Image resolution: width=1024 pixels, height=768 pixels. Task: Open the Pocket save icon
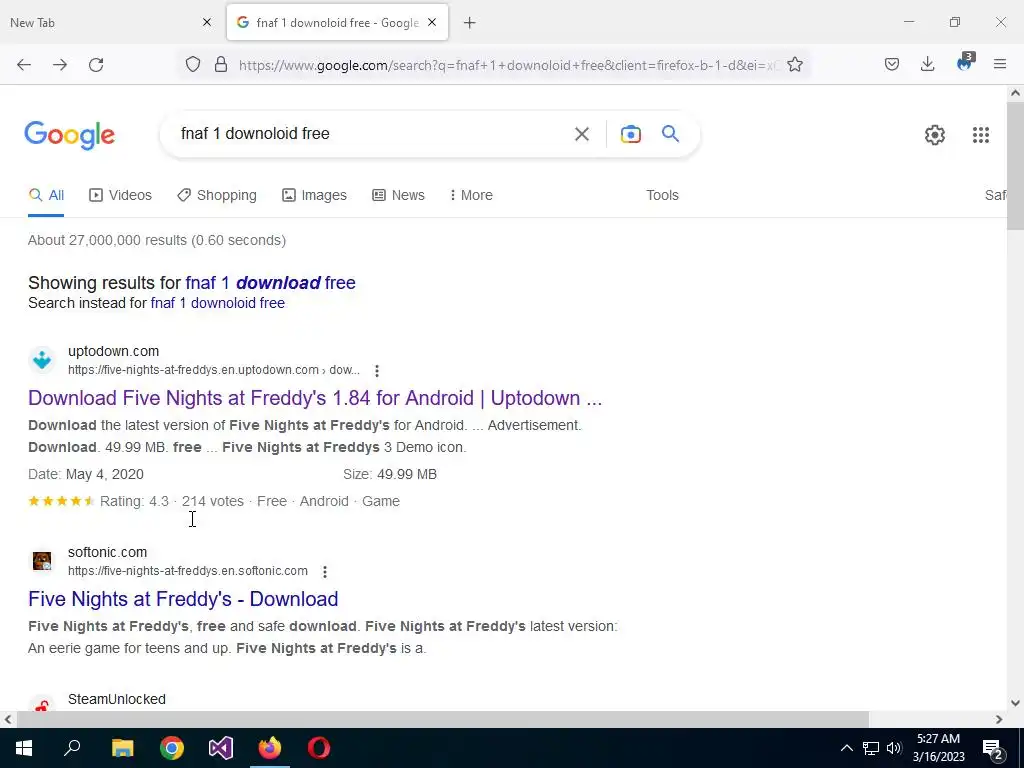[891, 64]
